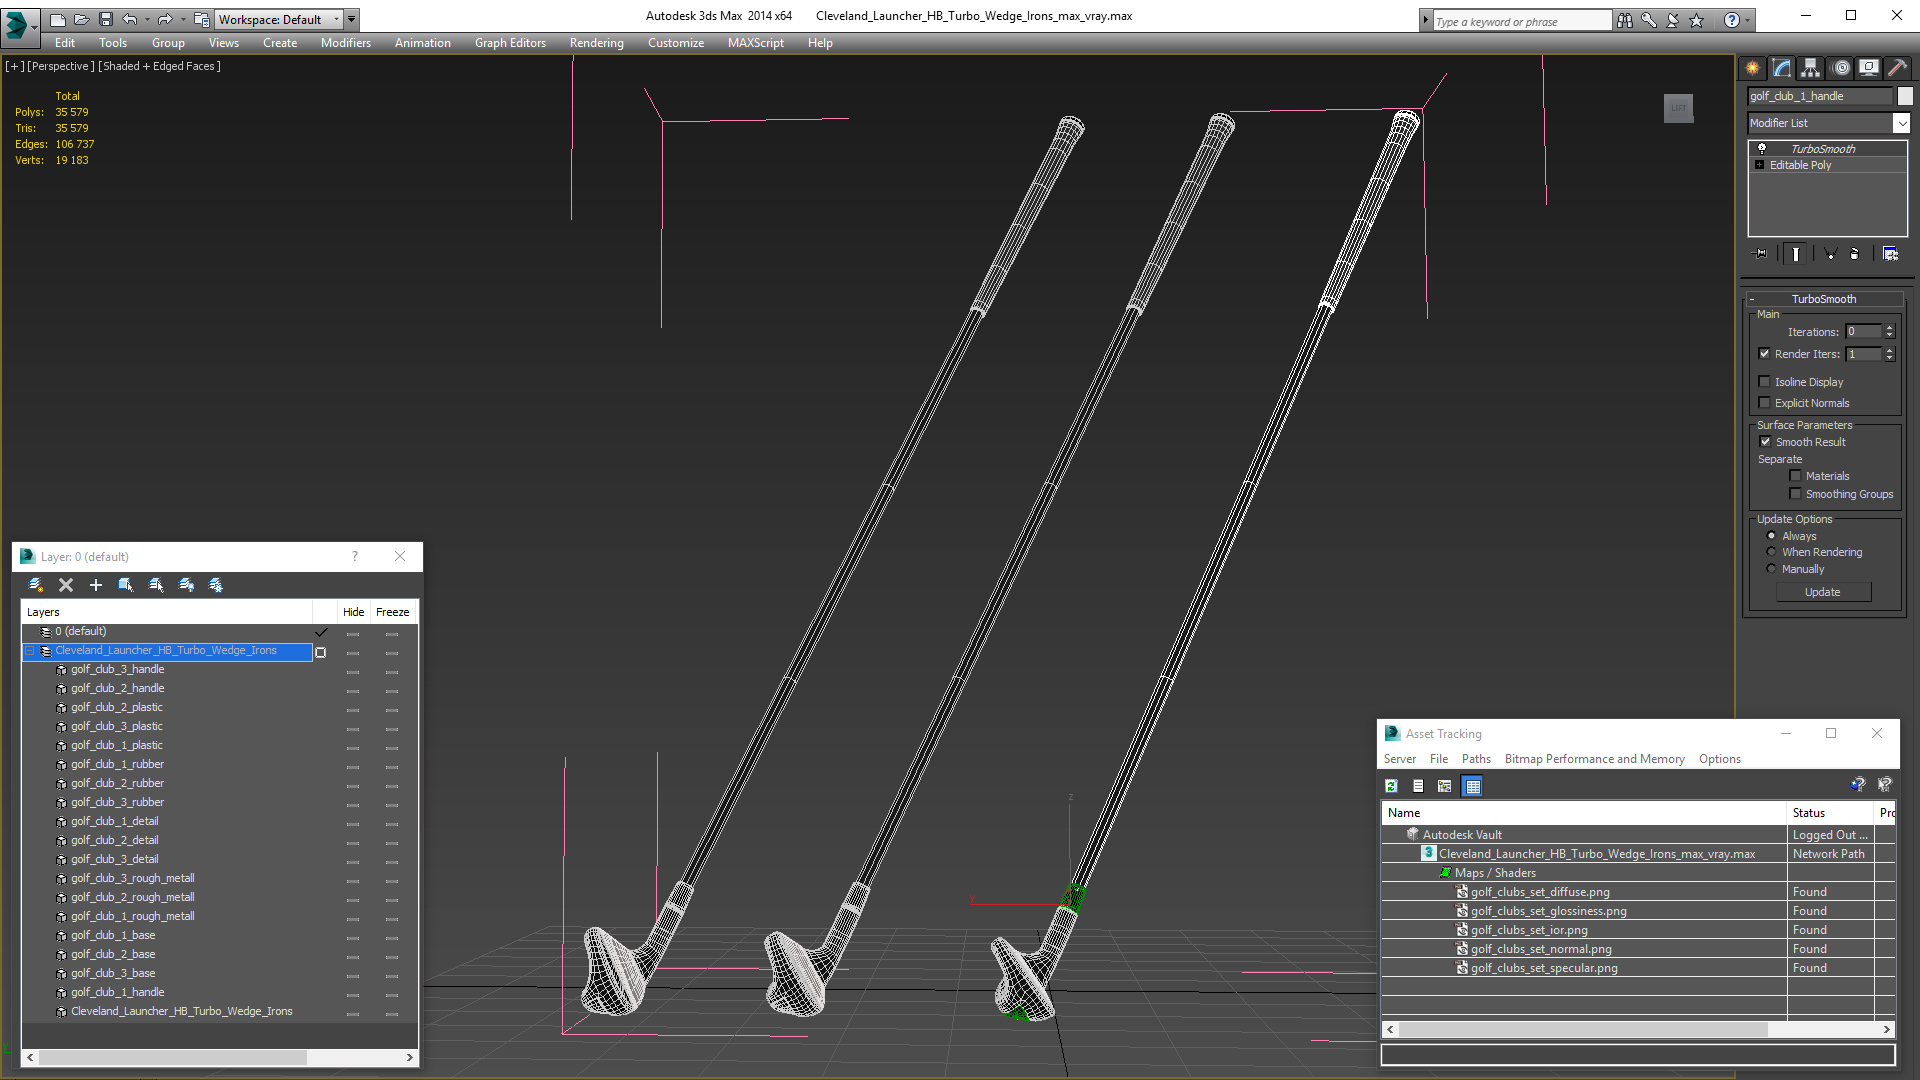Screen dimensions: 1920x1080
Task: Select When Rendering update option
Action: point(1772,552)
